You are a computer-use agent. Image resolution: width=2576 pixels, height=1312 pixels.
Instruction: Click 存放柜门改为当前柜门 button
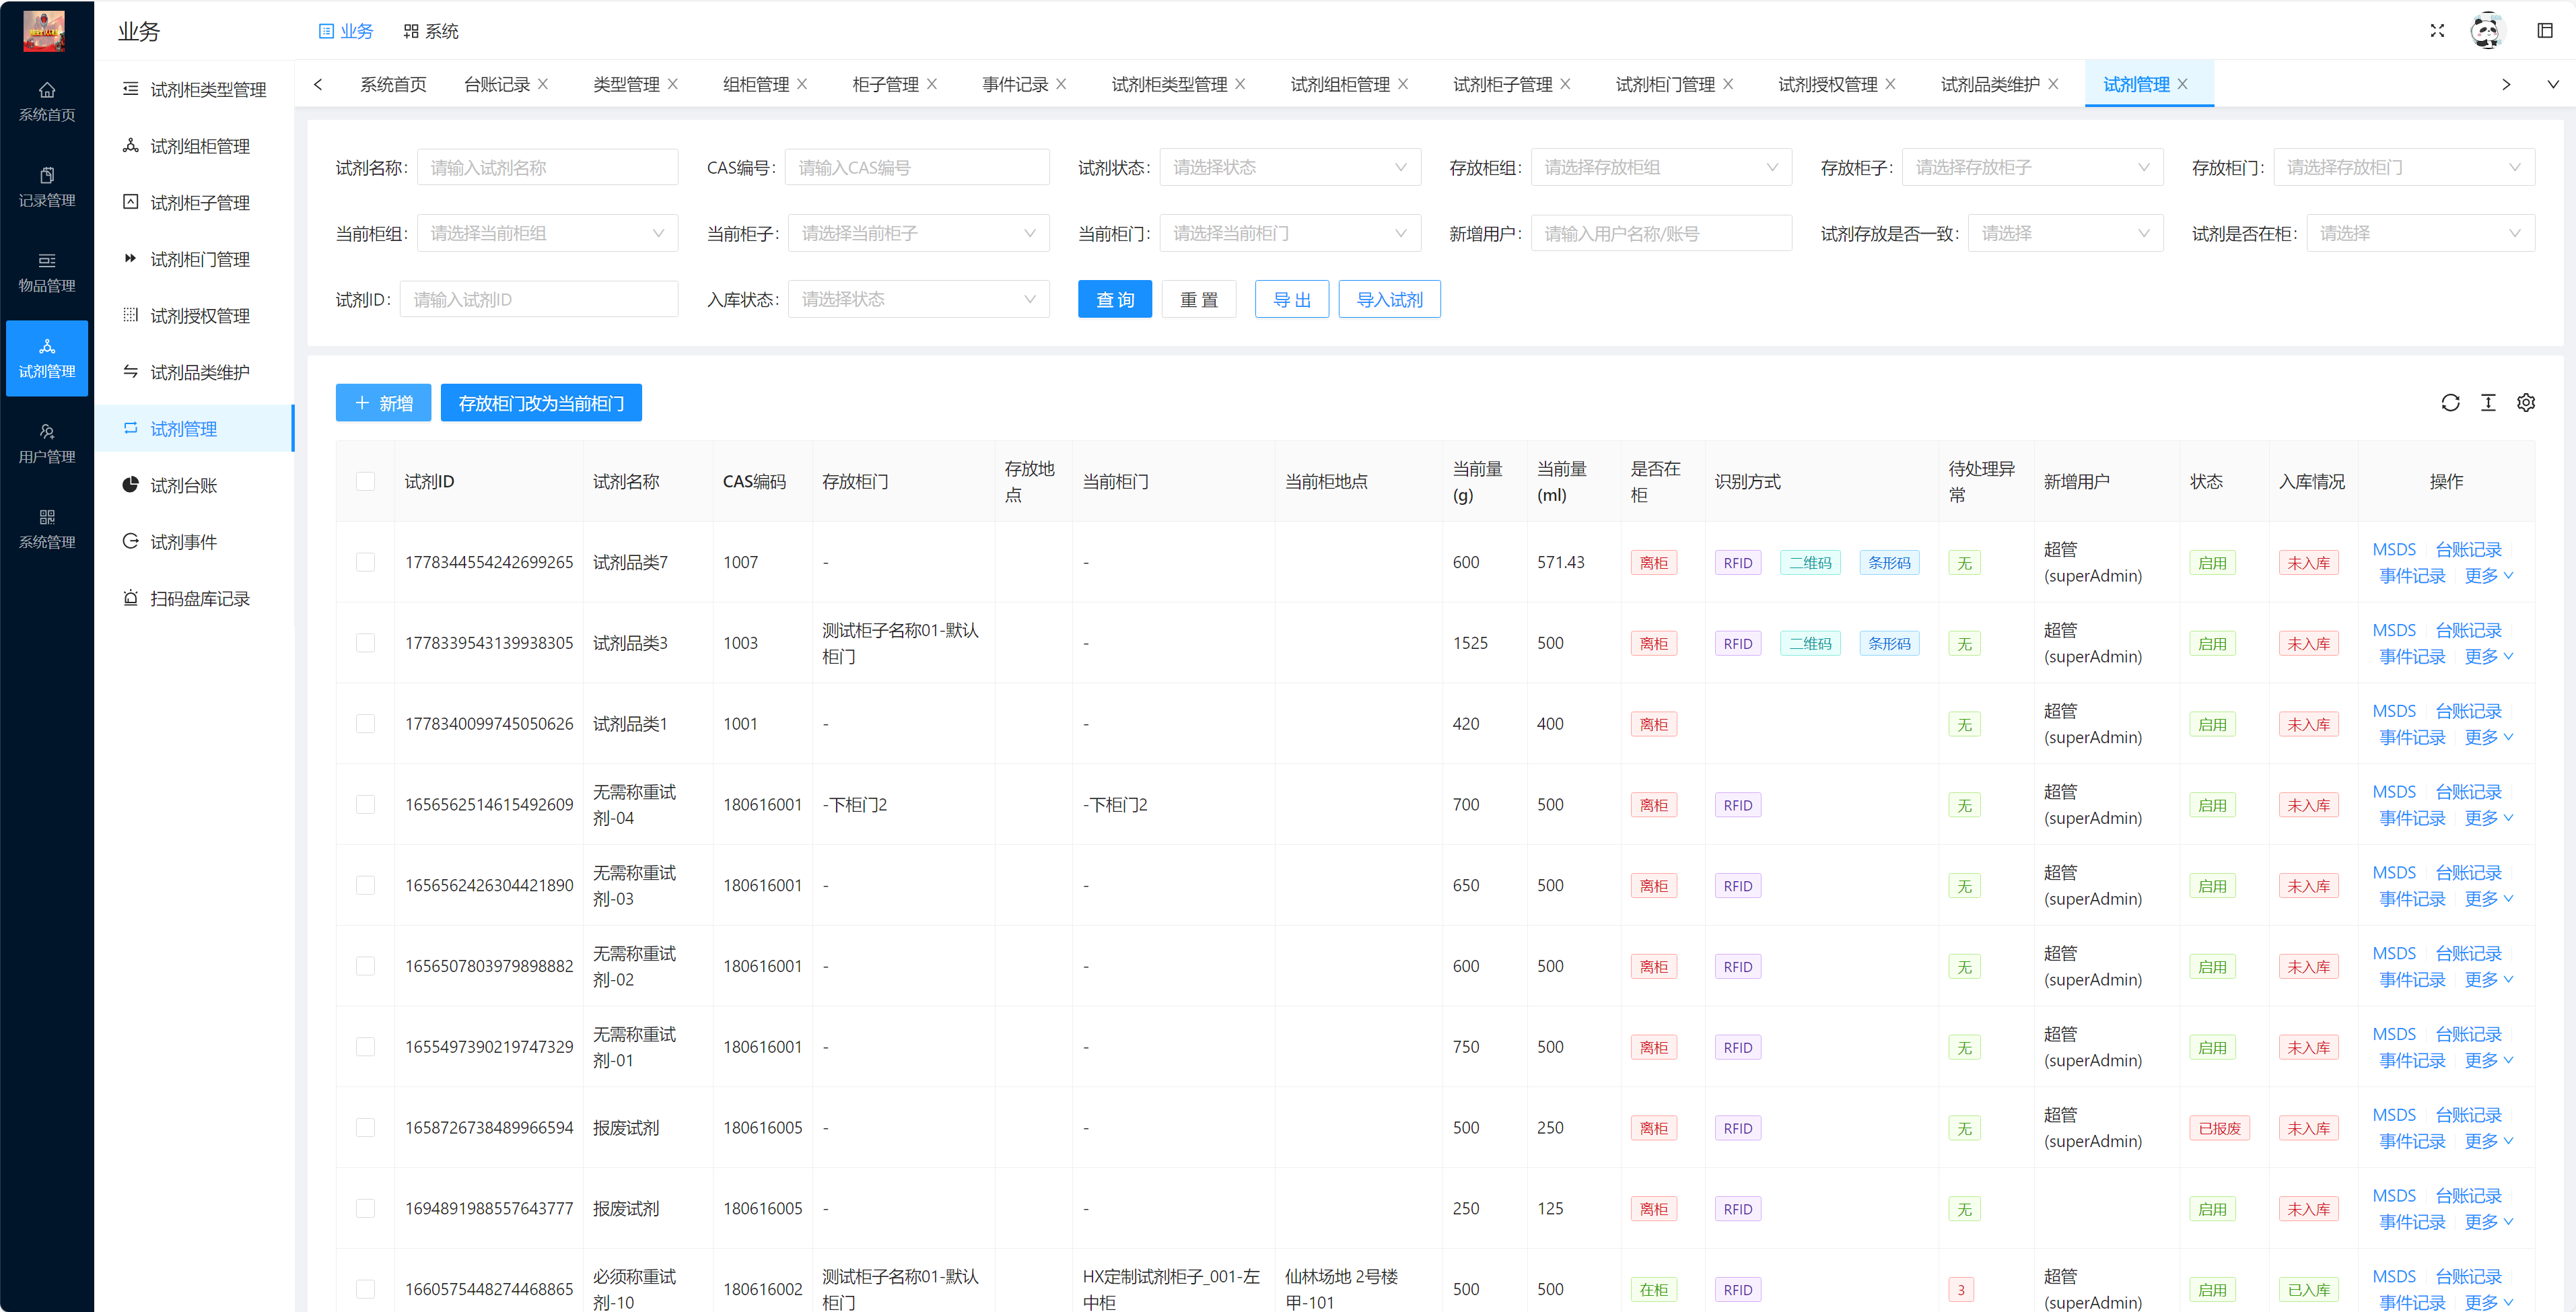click(541, 403)
